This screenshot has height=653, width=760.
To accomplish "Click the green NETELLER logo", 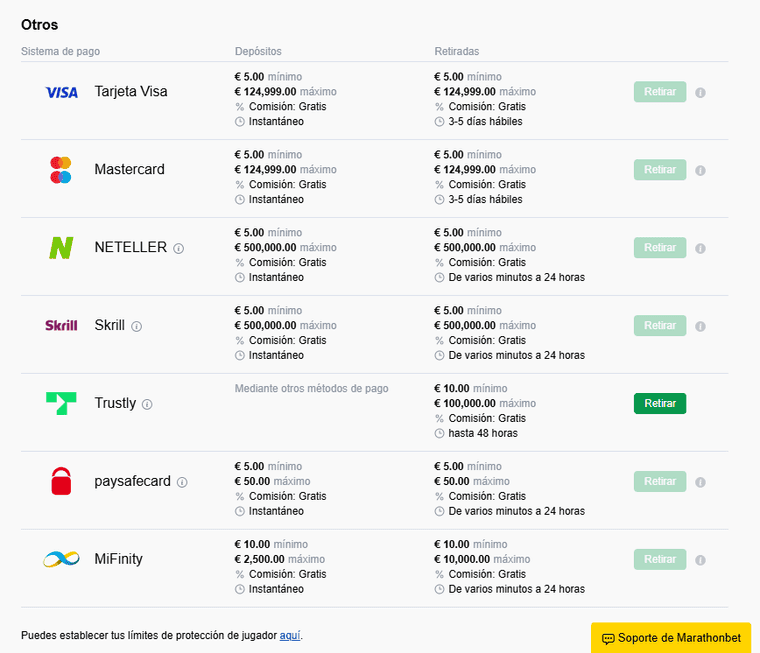I will point(61,248).
